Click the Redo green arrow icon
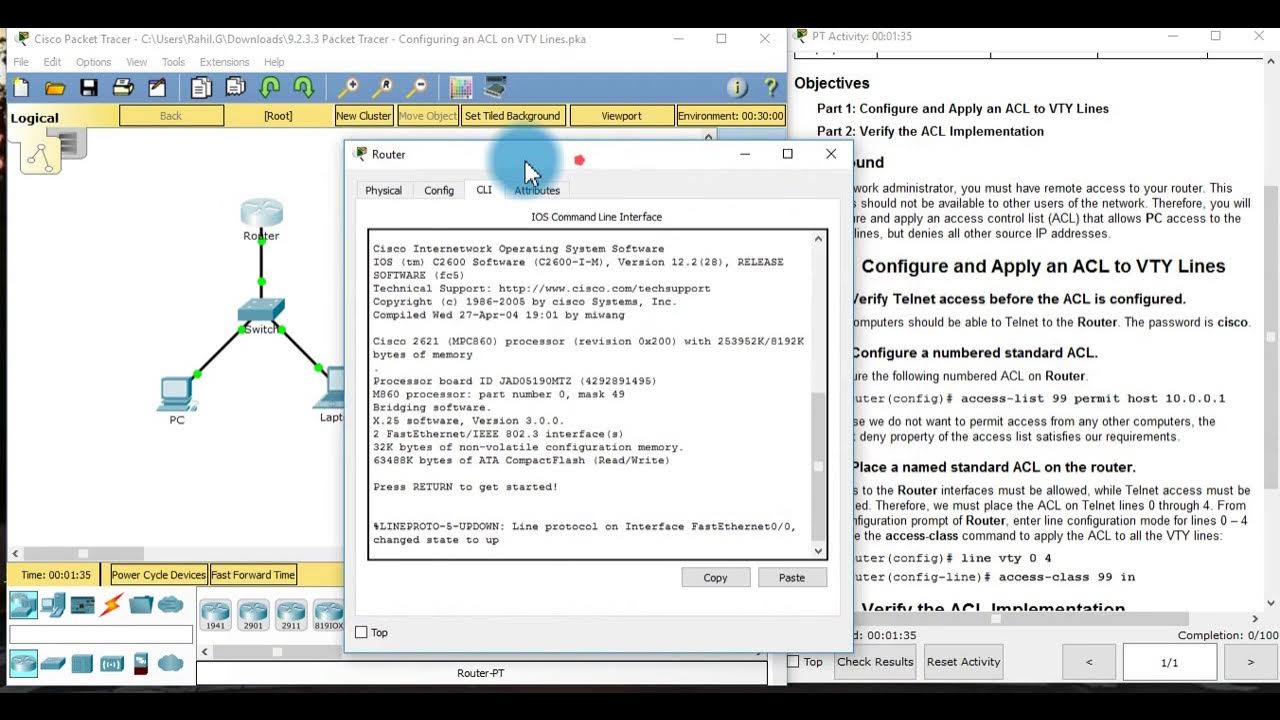 tap(303, 88)
